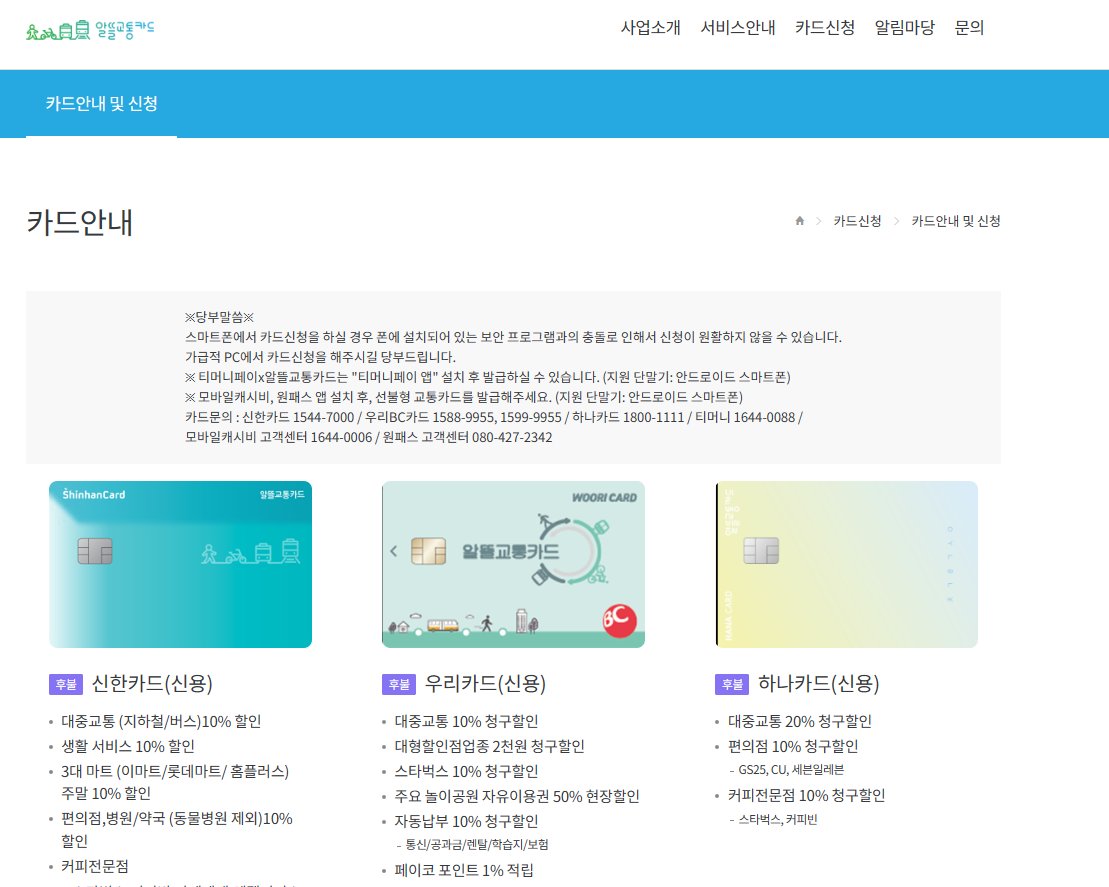1109x887 pixels.
Task: Click the Hana card thumbnail image
Action: (x=847, y=563)
